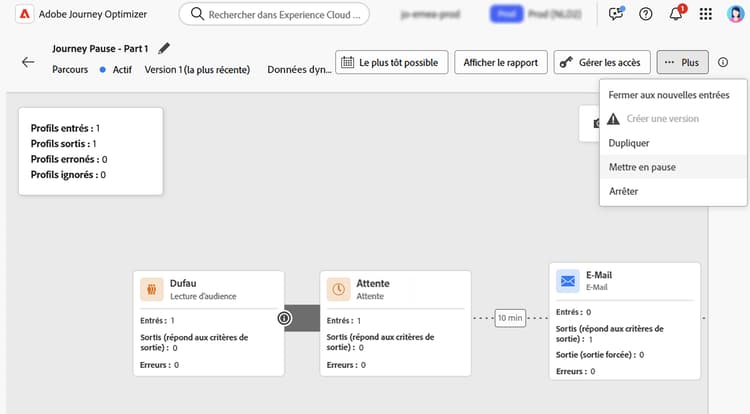Choose Mettre en pause from menu
Image resolution: width=750 pixels, height=414 pixels.
pyautogui.click(x=642, y=167)
